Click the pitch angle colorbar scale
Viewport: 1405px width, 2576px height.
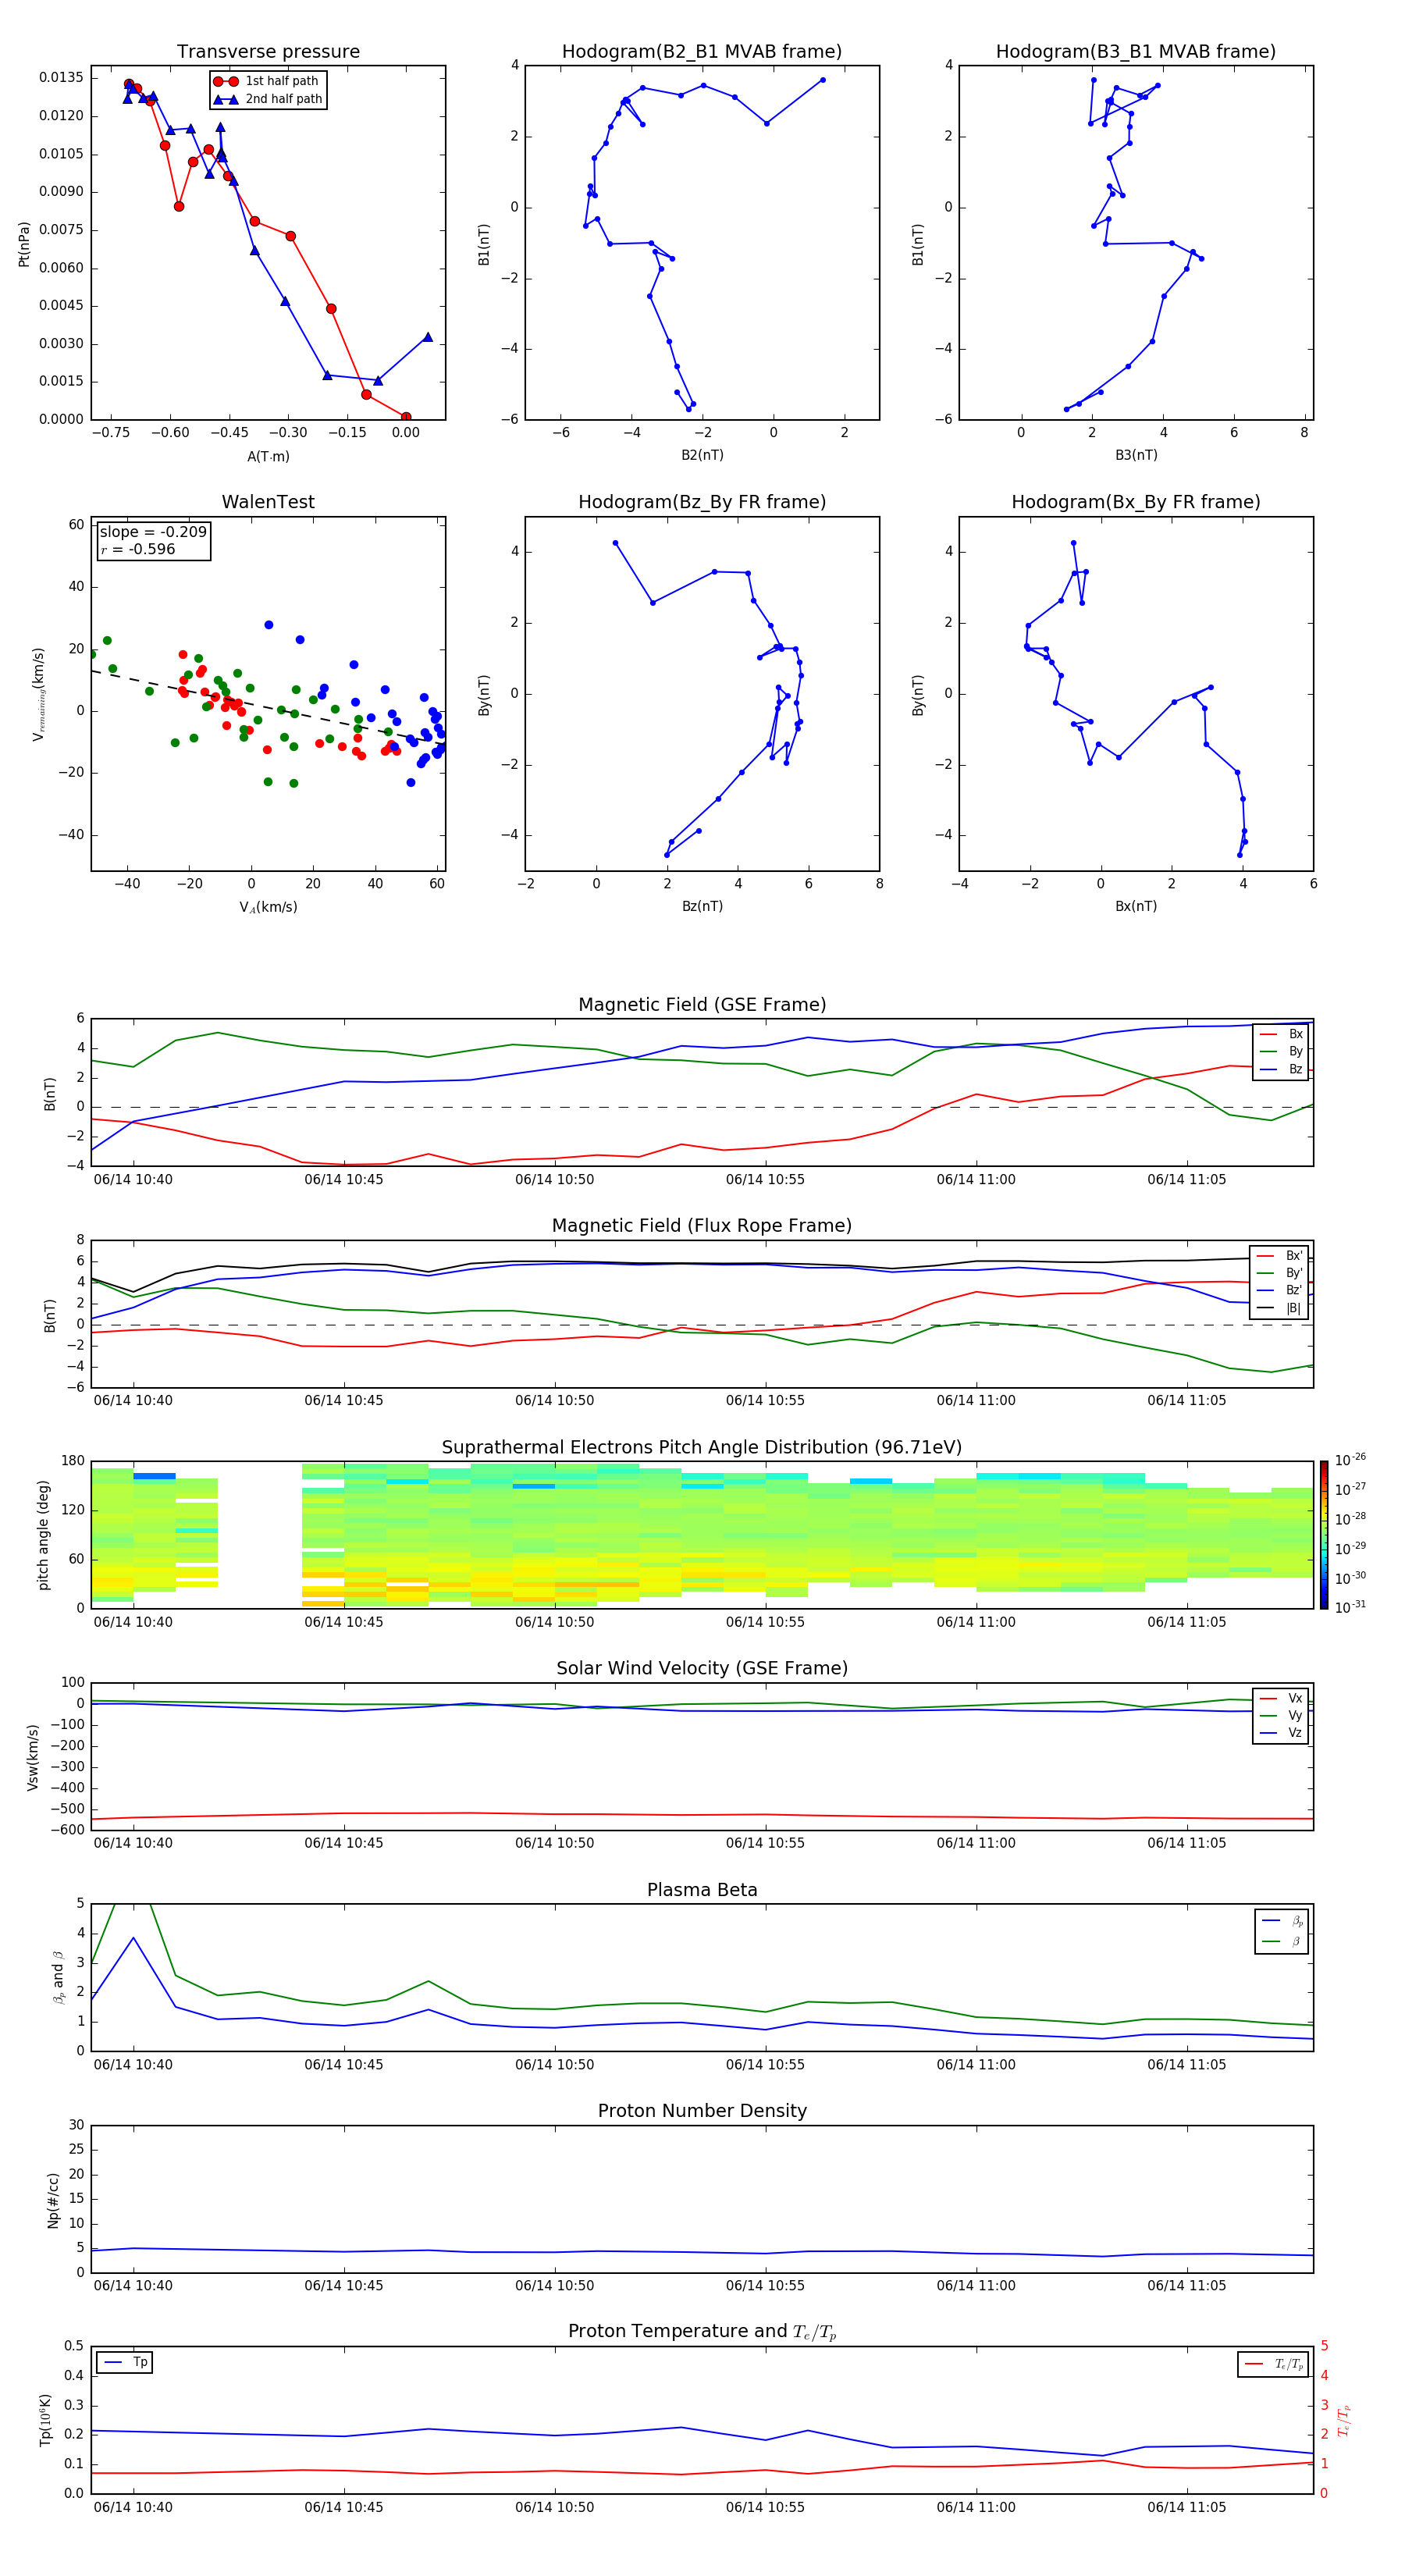tap(1324, 1535)
